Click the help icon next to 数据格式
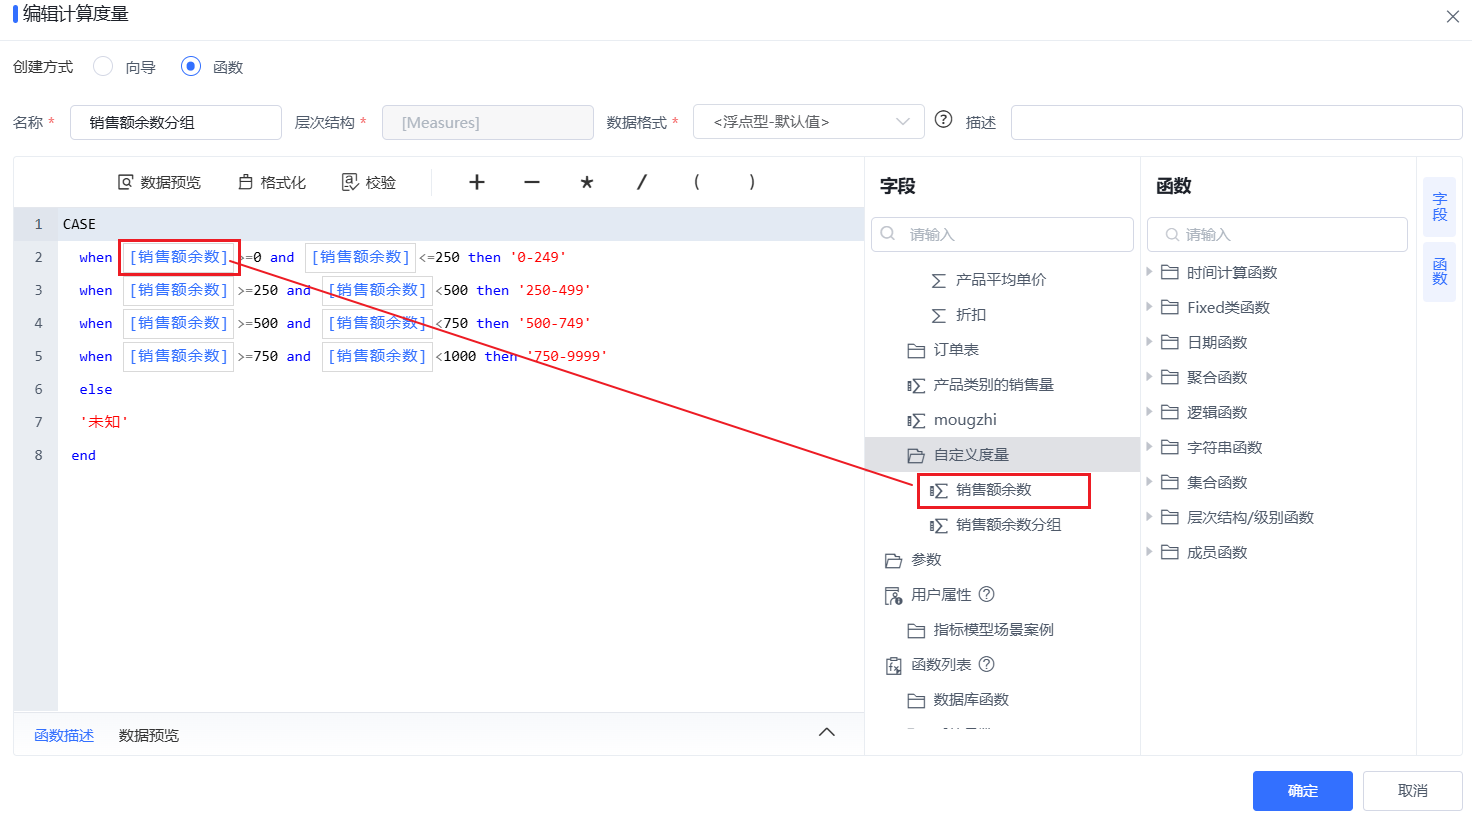Image resolution: width=1472 pixels, height=821 pixels. click(x=943, y=120)
